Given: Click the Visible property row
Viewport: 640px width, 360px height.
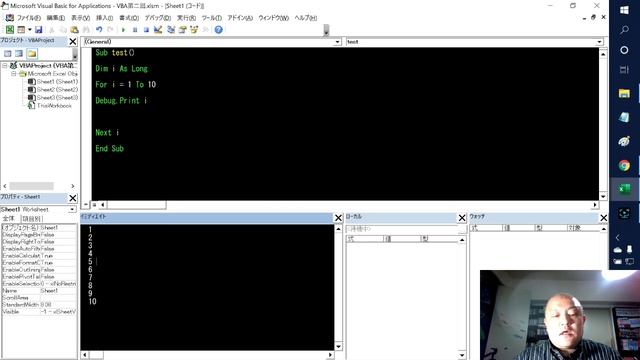Looking at the screenshot, I should coord(39,311).
